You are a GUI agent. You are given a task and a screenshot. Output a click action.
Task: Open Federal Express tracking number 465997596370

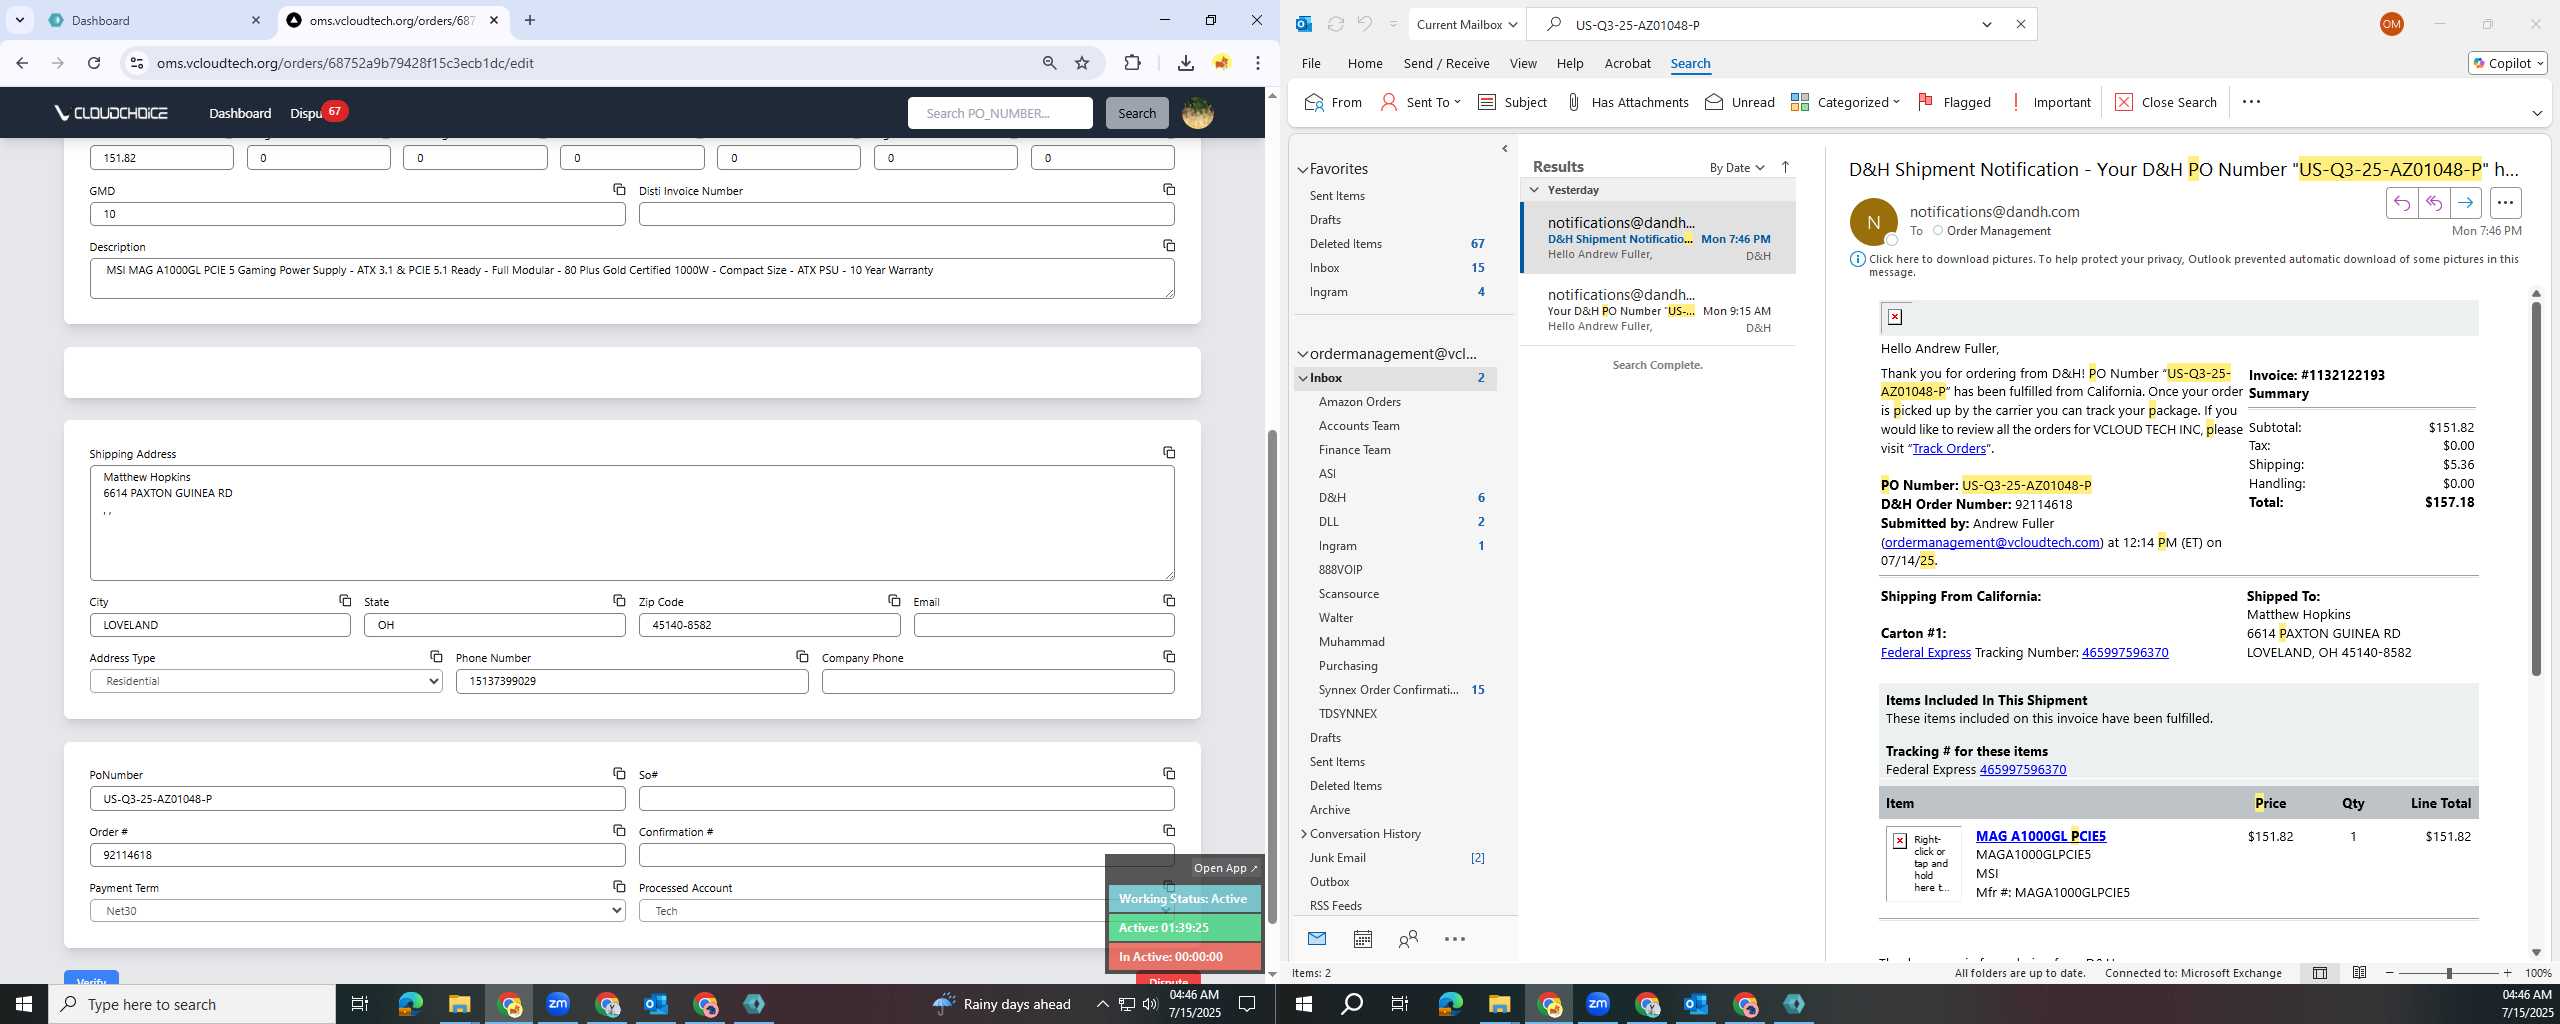coord(2124,652)
